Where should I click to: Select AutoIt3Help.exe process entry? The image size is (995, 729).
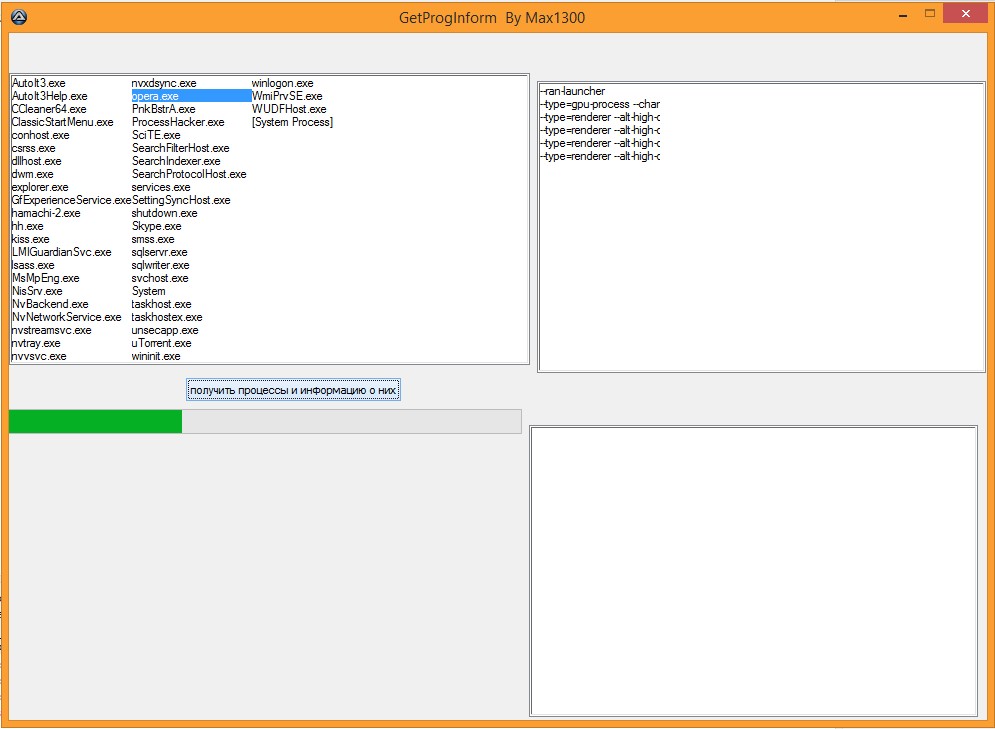coord(50,96)
